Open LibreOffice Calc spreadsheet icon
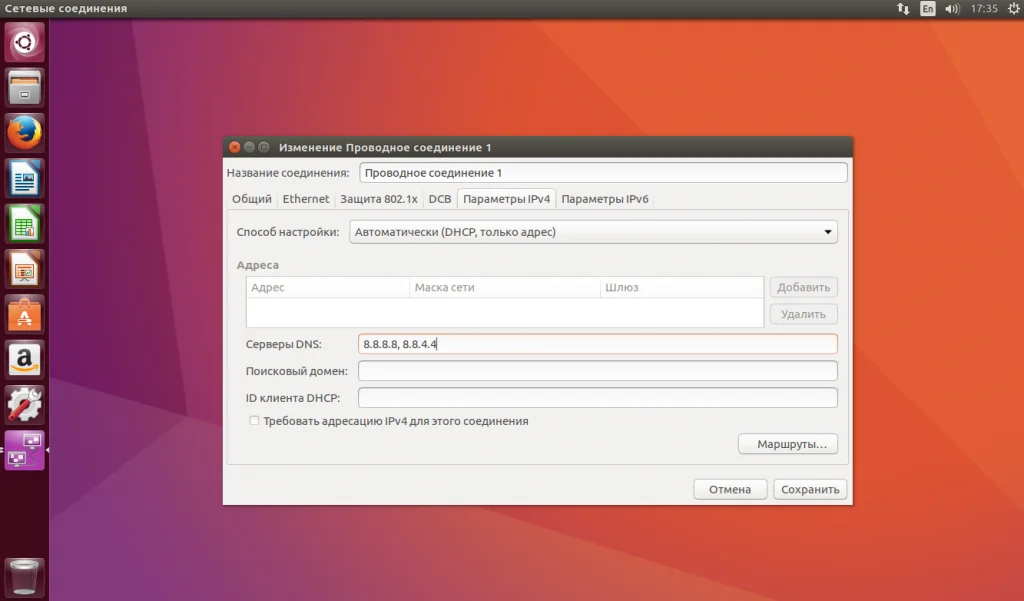This screenshot has width=1024, height=601. (x=24, y=224)
